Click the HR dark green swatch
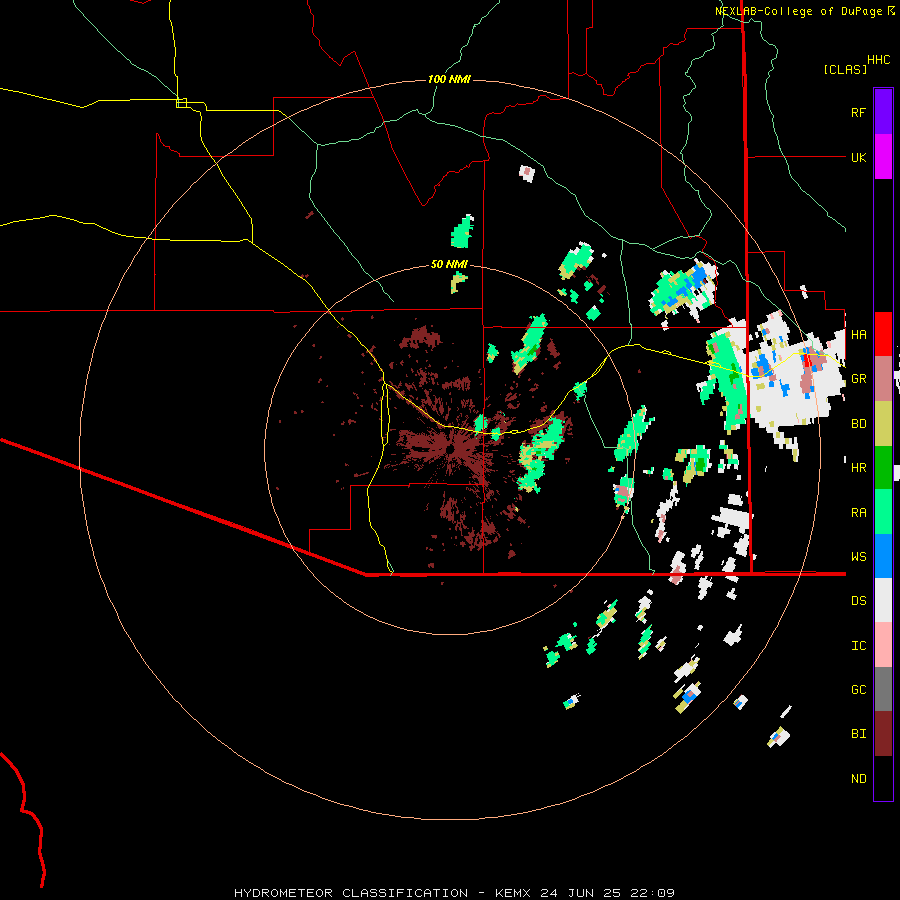The height and width of the screenshot is (900, 900). (883, 468)
